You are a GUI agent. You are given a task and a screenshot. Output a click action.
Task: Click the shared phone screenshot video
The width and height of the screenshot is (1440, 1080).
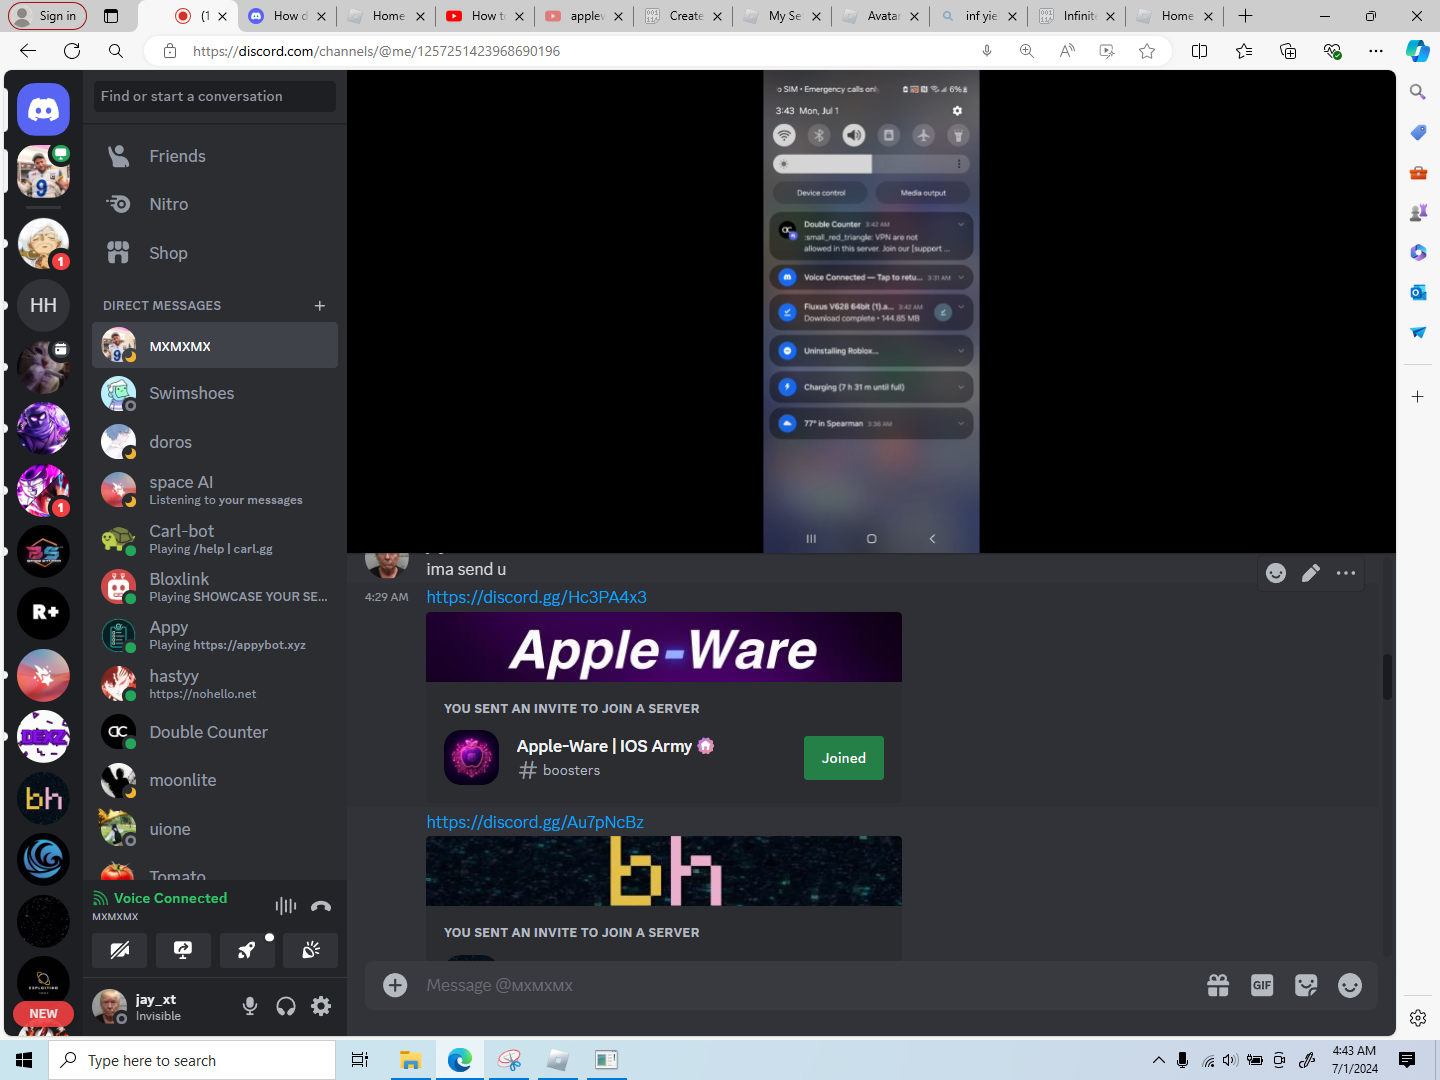coord(871,311)
